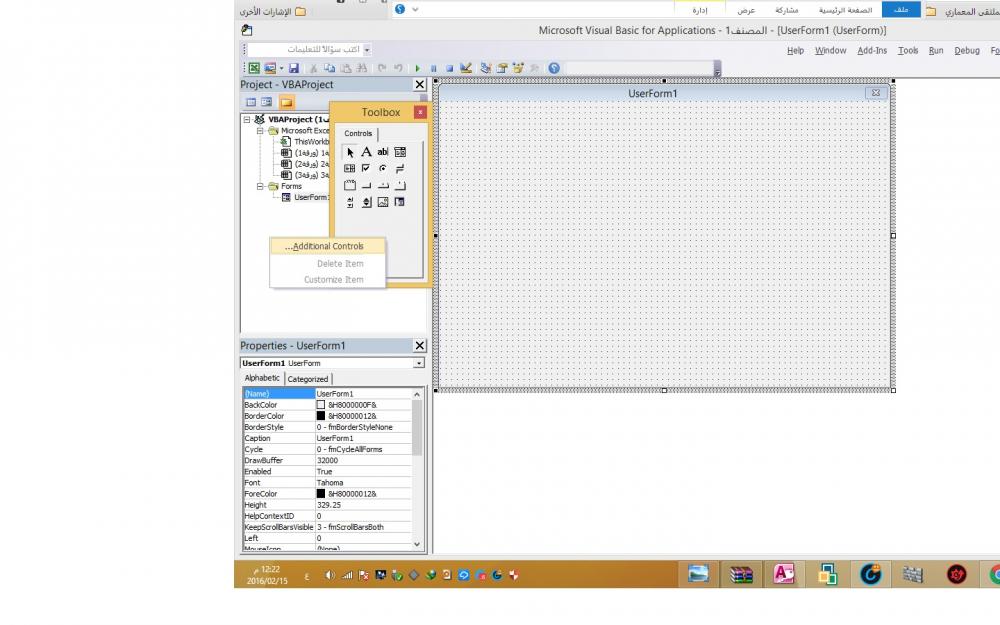Click the BackColor color swatch
The width and height of the screenshot is (1000, 625).
point(321,405)
